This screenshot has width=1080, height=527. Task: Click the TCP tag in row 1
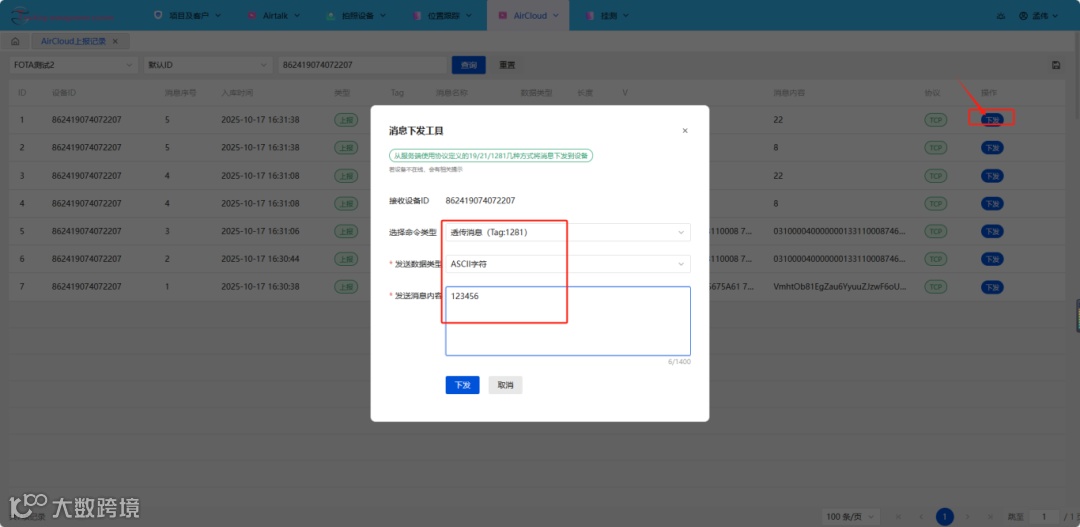tap(935, 119)
